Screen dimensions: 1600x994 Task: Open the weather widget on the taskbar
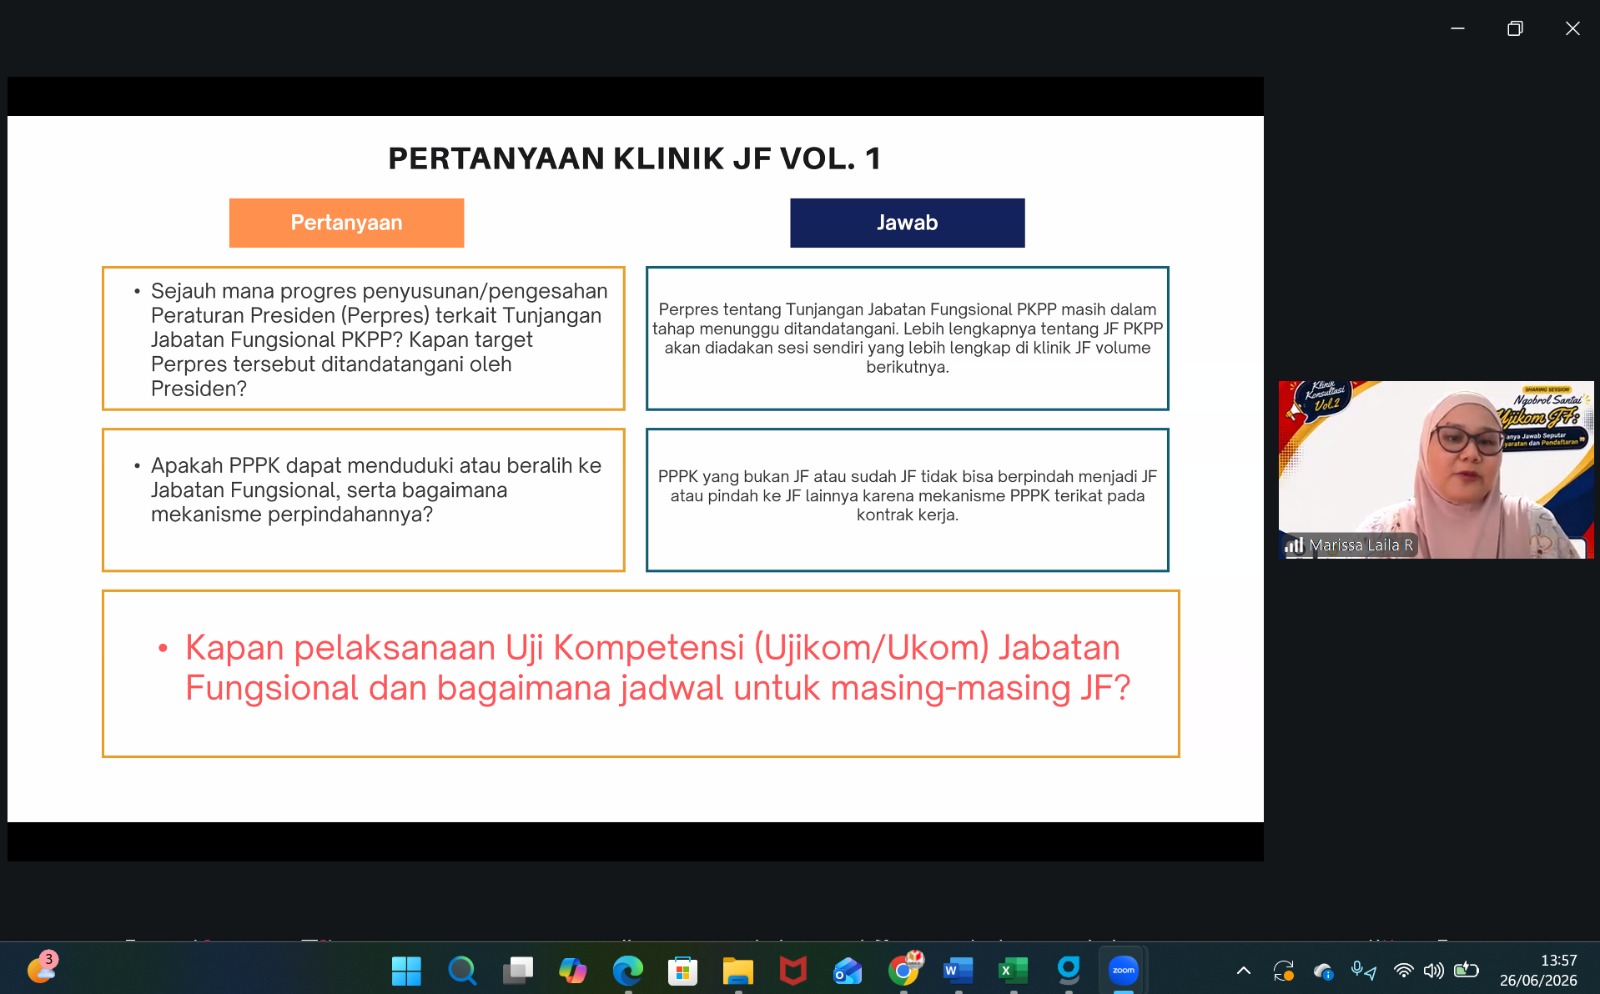[42, 968]
